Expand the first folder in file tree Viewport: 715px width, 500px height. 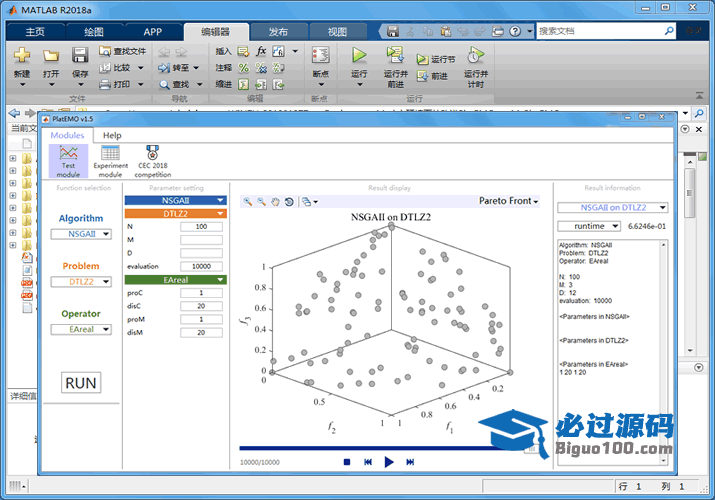[13, 159]
